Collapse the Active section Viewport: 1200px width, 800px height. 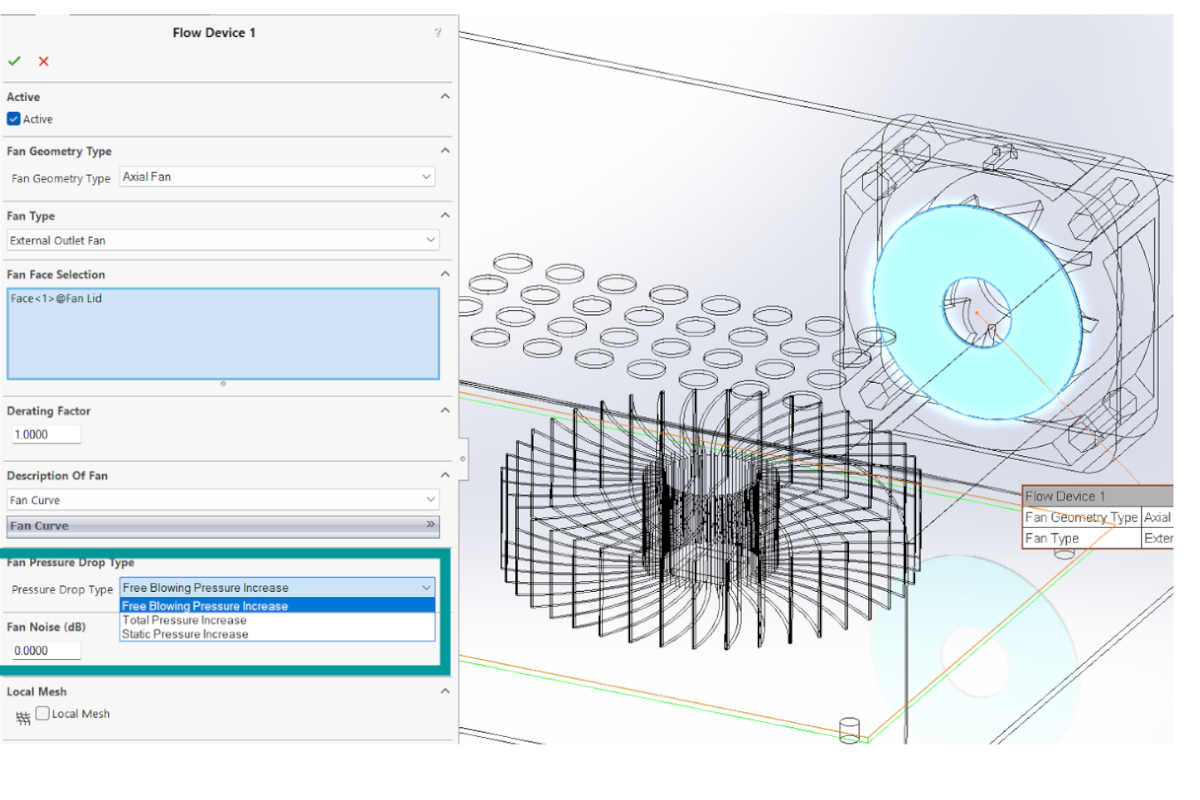click(445, 96)
